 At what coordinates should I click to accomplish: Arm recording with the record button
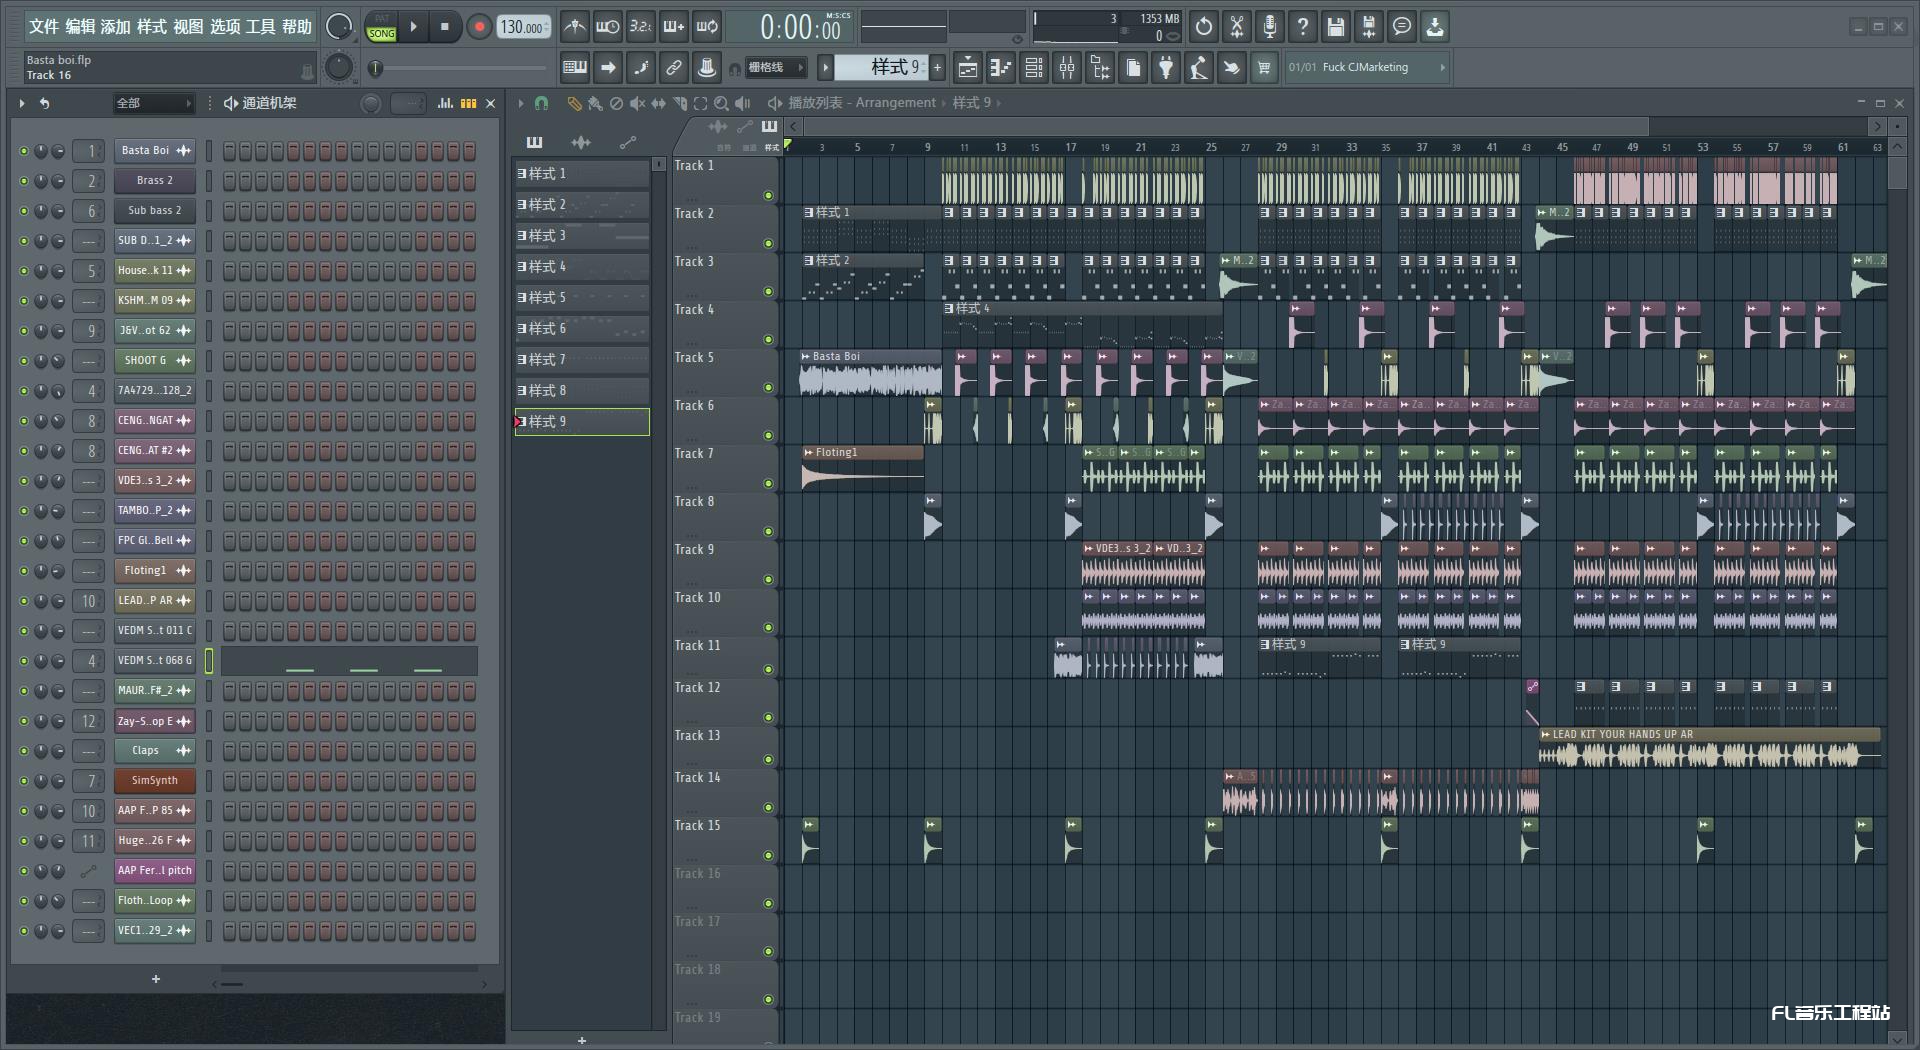click(479, 27)
